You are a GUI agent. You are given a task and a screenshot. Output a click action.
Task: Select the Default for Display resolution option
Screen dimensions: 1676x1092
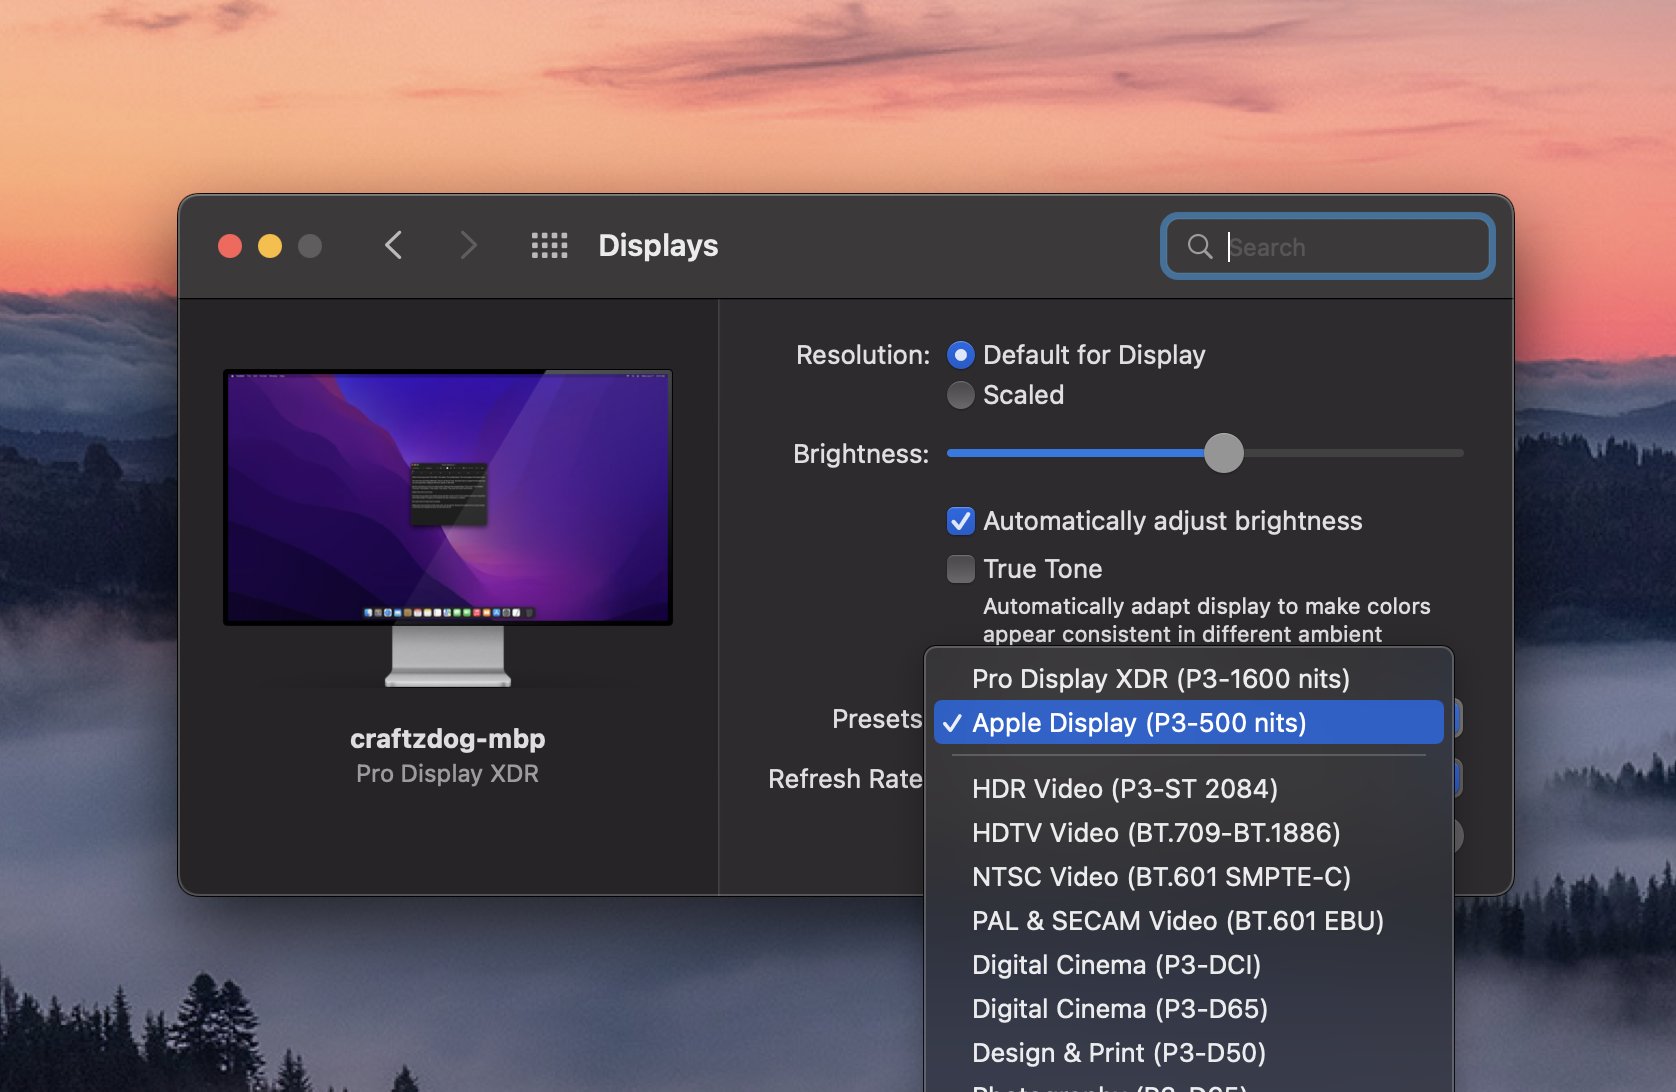[x=959, y=354]
